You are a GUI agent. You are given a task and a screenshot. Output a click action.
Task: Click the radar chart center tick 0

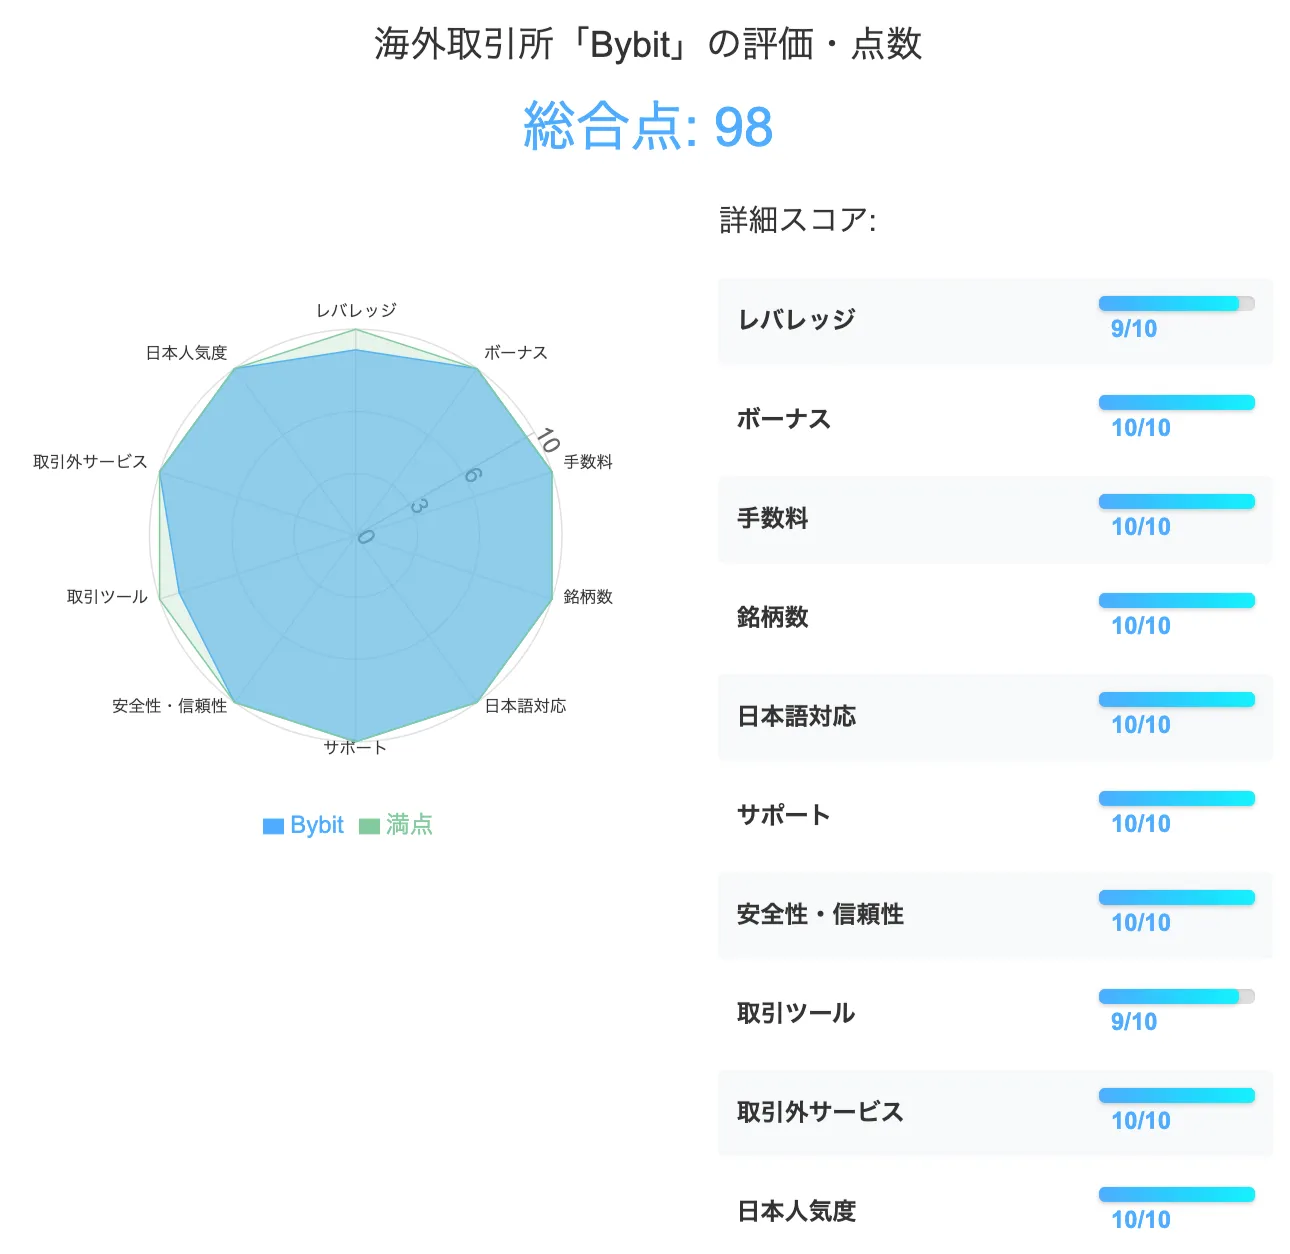(365, 537)
